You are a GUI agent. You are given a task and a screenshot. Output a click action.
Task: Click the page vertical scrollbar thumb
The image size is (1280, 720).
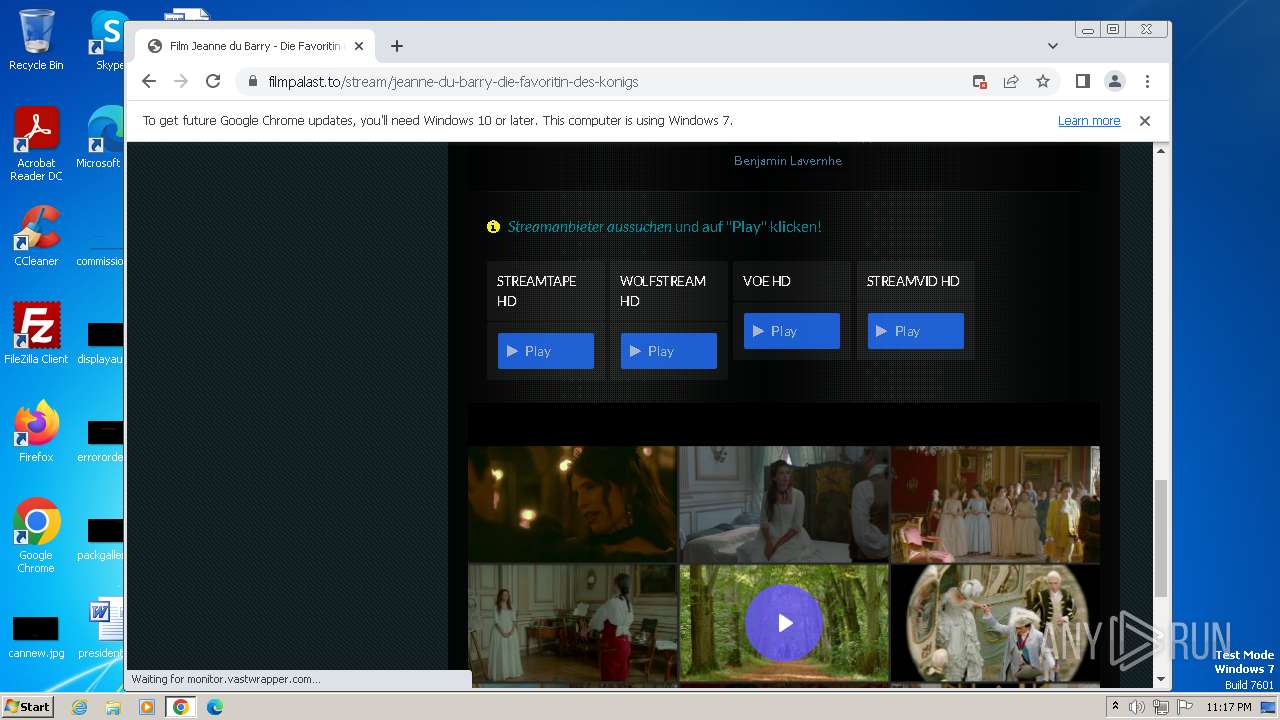coord(1161,538)
